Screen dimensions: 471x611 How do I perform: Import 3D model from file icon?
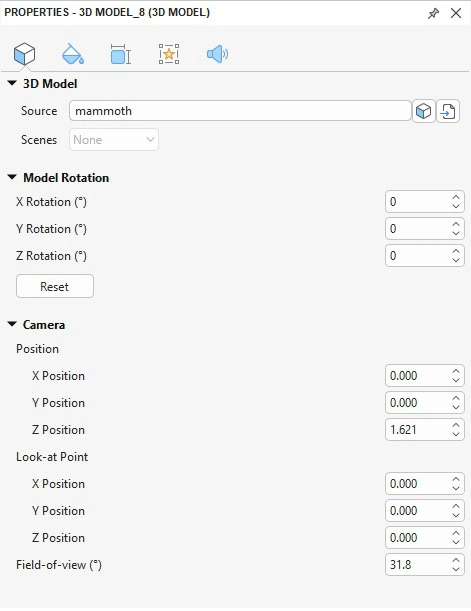[448, 111]
